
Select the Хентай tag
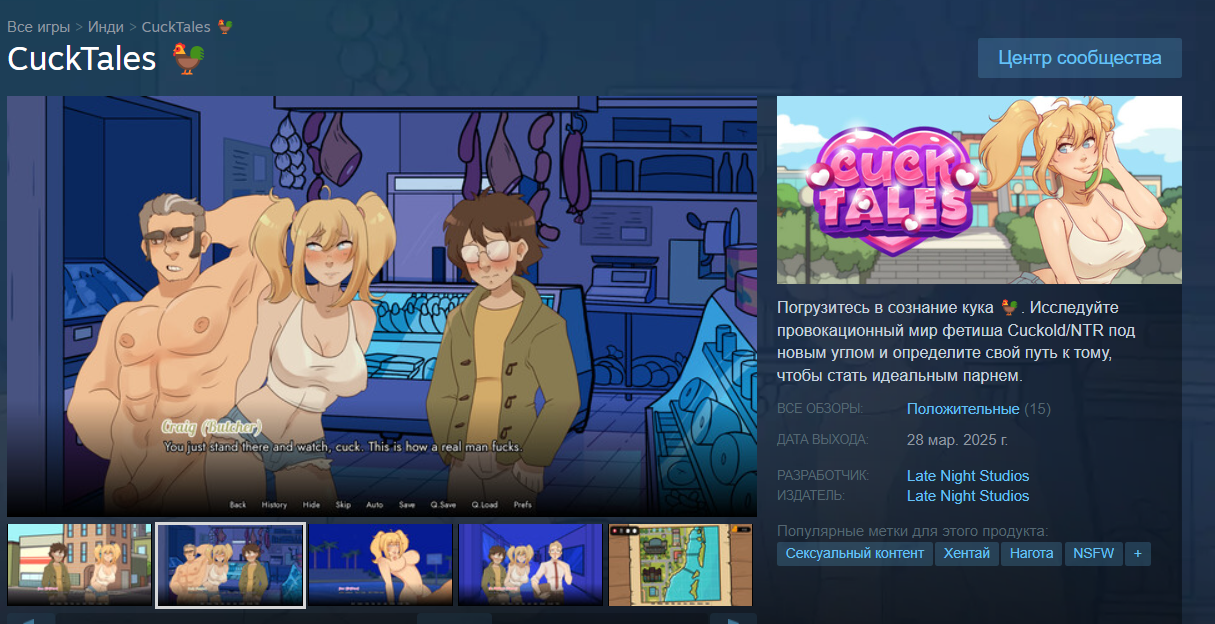tap(966, 553)
